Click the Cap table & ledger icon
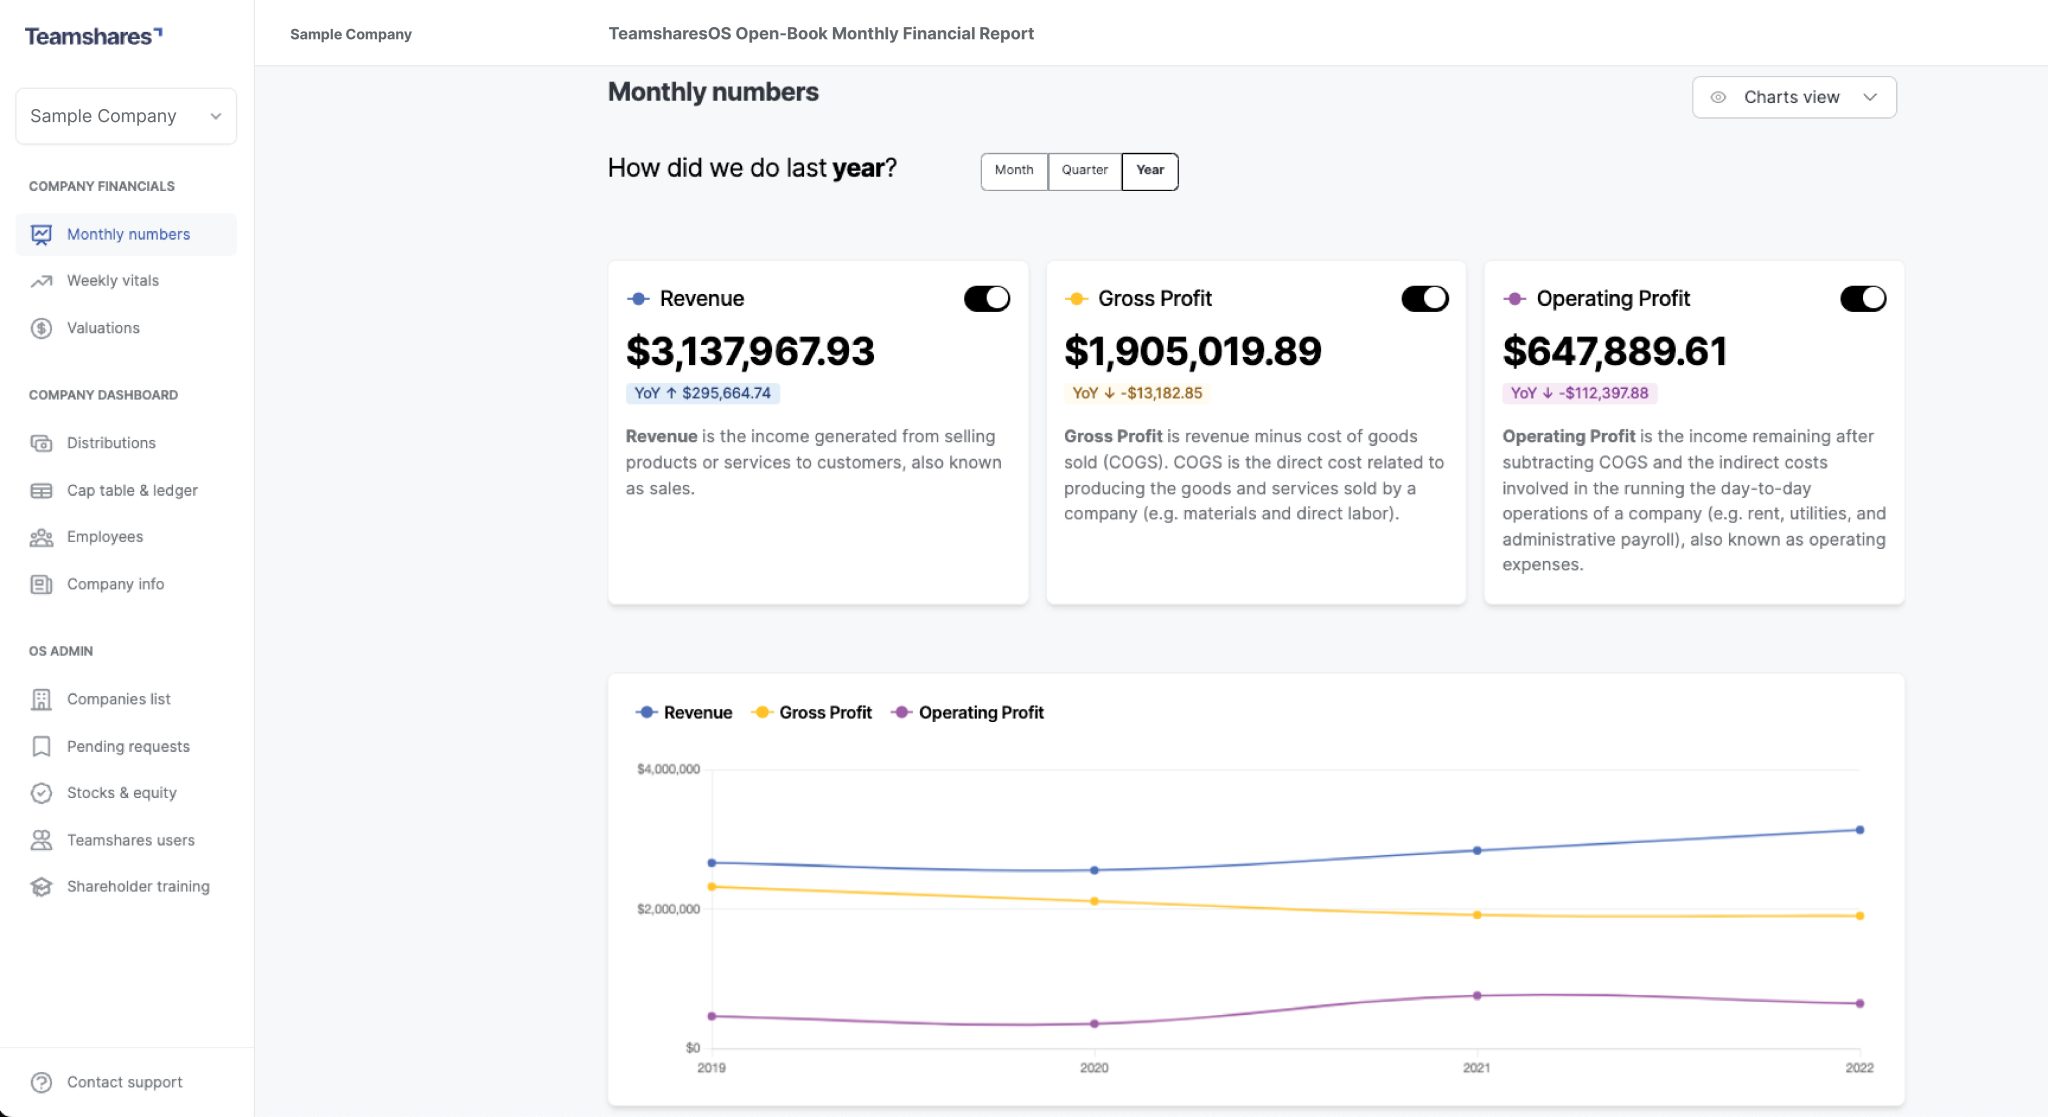This screenshot has height=1117, width=2048. [x=41, y=490]
